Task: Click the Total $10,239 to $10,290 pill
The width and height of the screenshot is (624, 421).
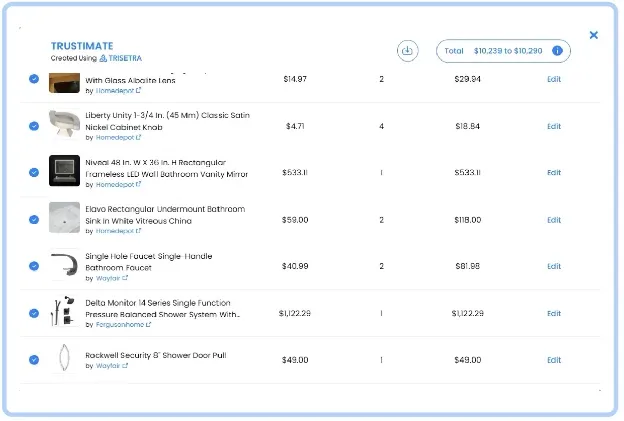Action: (x=492, y=51)
